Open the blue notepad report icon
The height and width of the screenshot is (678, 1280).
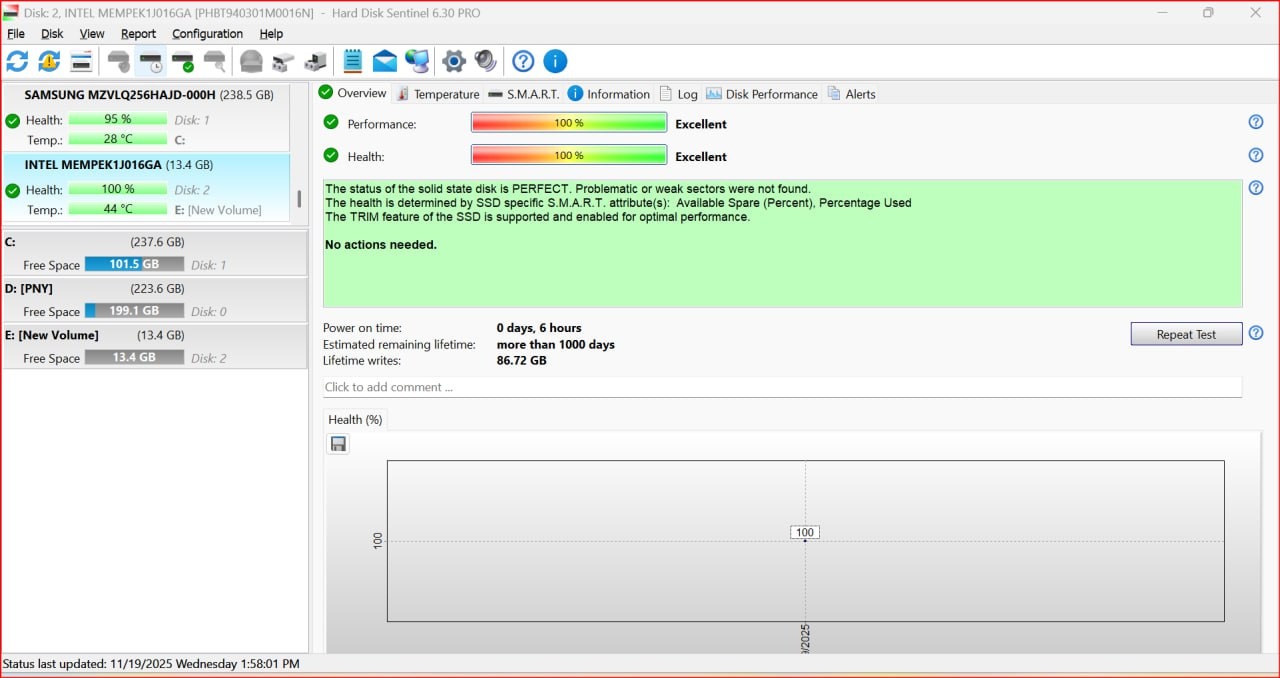352,62
